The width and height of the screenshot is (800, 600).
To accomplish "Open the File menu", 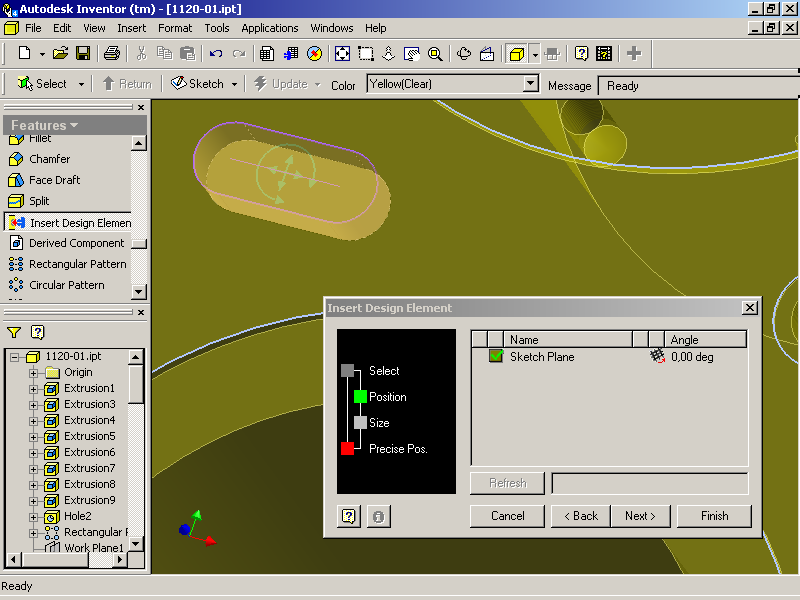I will pos(33,28).
